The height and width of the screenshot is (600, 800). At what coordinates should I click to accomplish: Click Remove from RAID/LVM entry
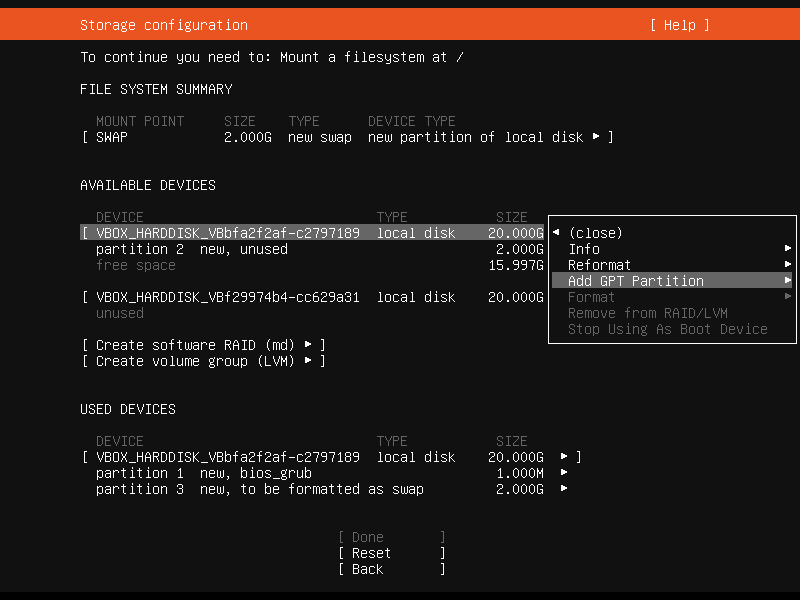(x=648, y=313)
